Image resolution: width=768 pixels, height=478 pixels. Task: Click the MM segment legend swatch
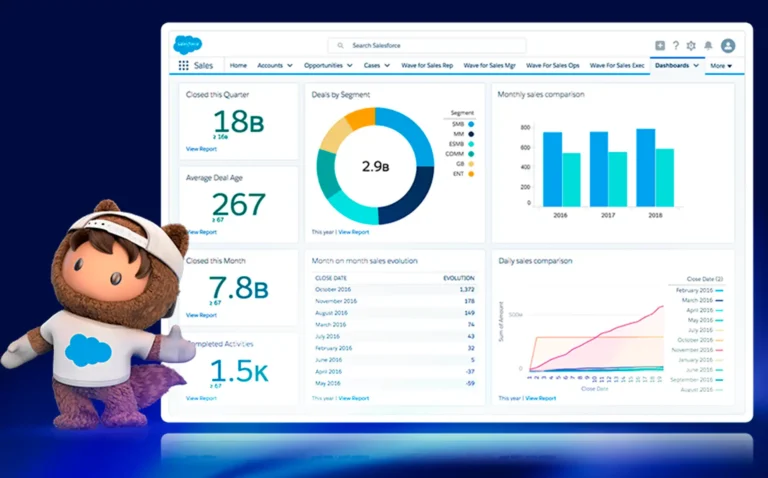(471, 134)
